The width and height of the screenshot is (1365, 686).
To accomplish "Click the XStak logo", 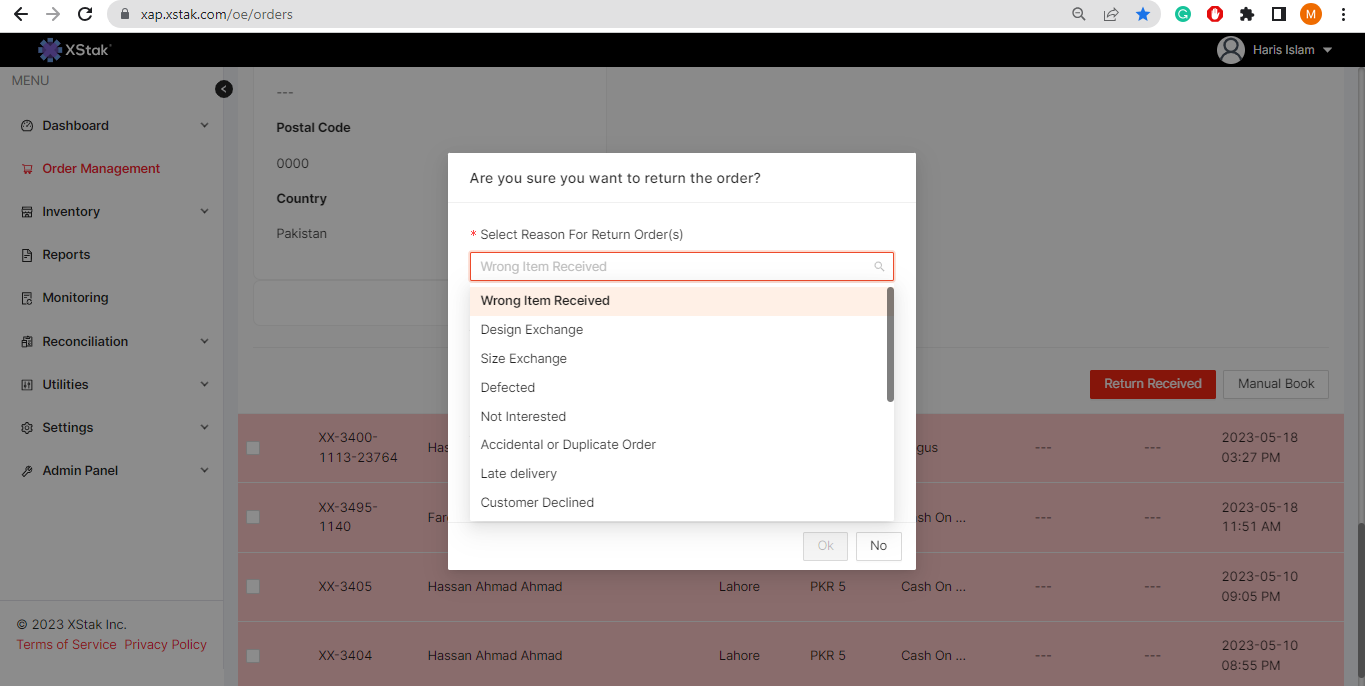I will point(74,50).
